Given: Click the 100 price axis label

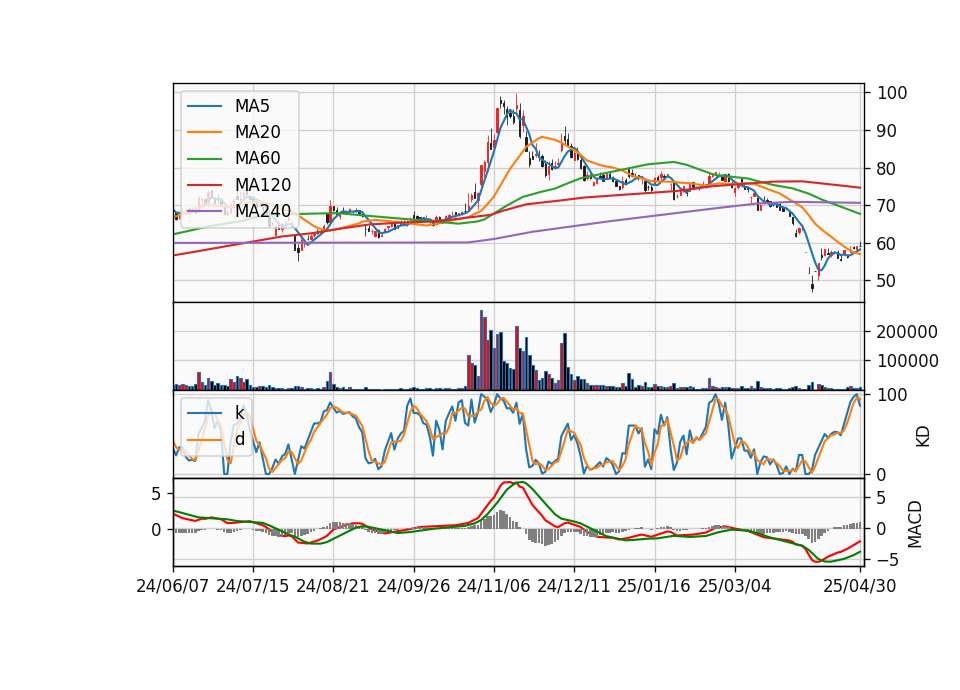Looking at the screenshot, I should tap(893, 93).
